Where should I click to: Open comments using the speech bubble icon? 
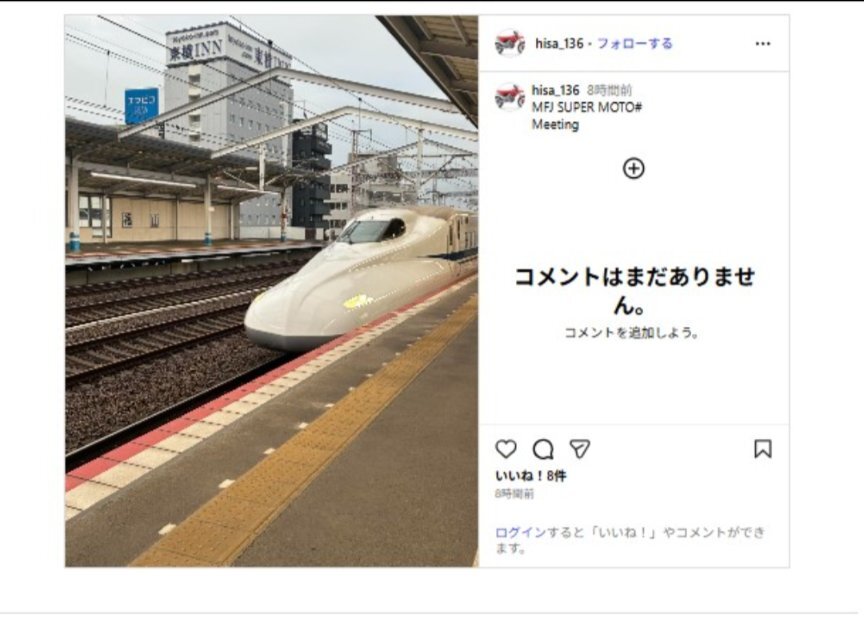coord(543,449)
